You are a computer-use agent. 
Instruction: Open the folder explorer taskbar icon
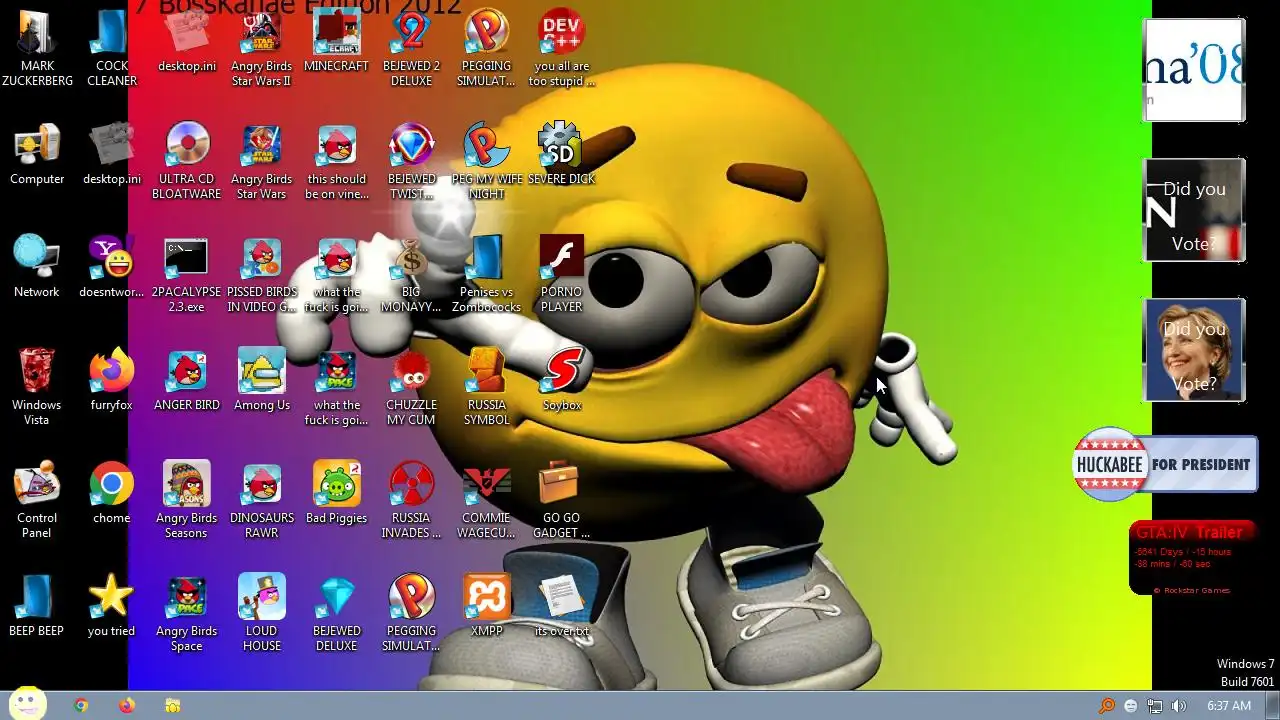point(172,705)
